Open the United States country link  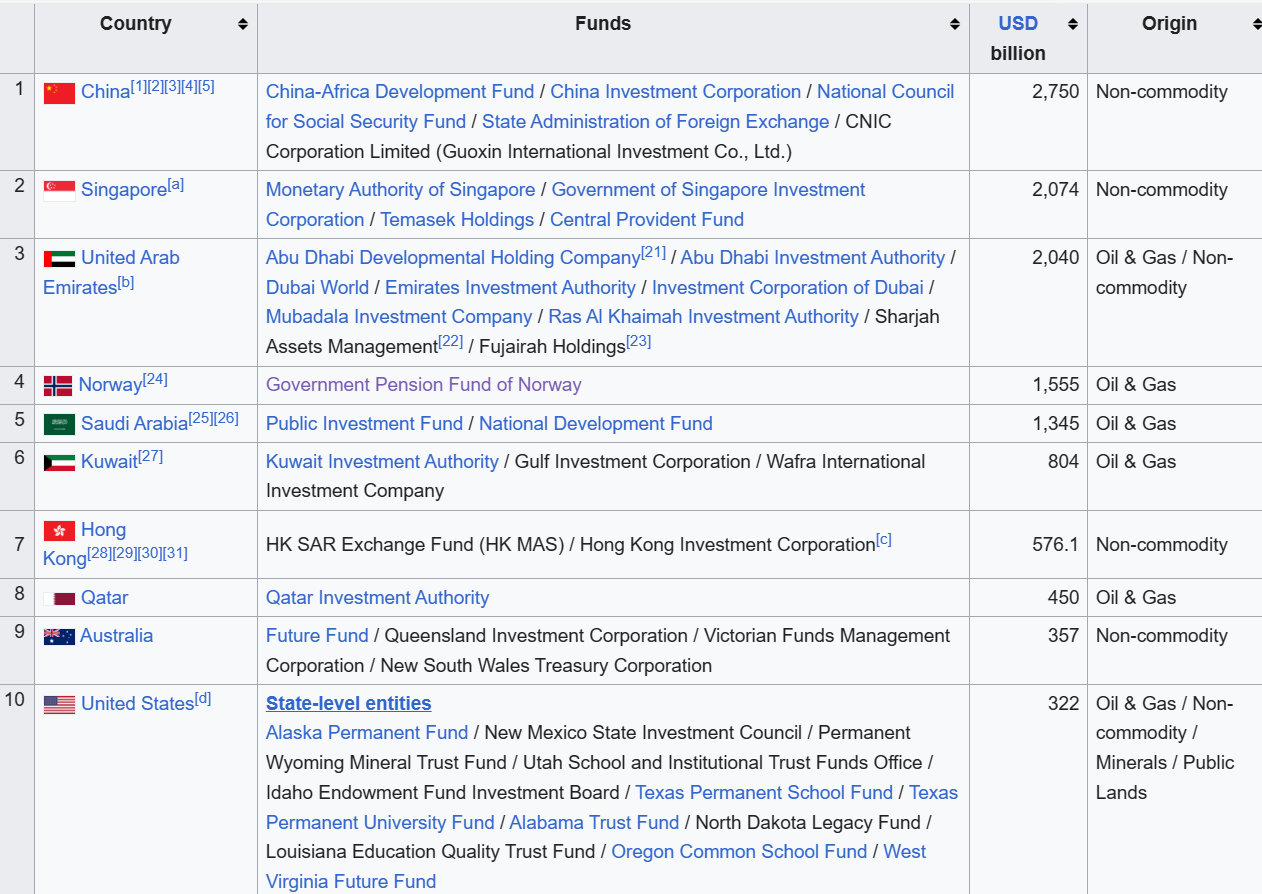137,704
